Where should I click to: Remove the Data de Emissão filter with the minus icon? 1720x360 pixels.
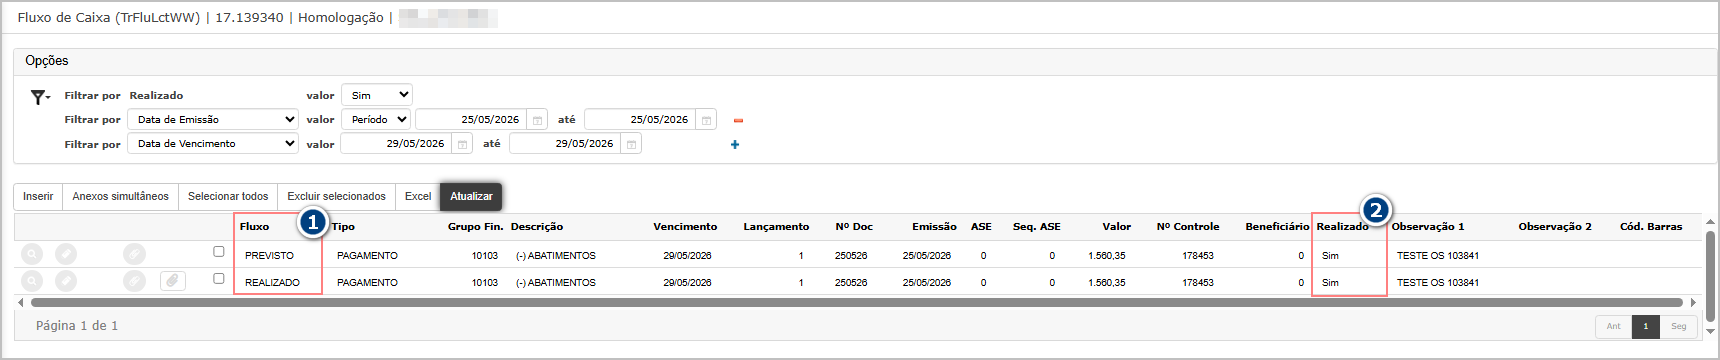pyautogui.click(x=738, y=120)
